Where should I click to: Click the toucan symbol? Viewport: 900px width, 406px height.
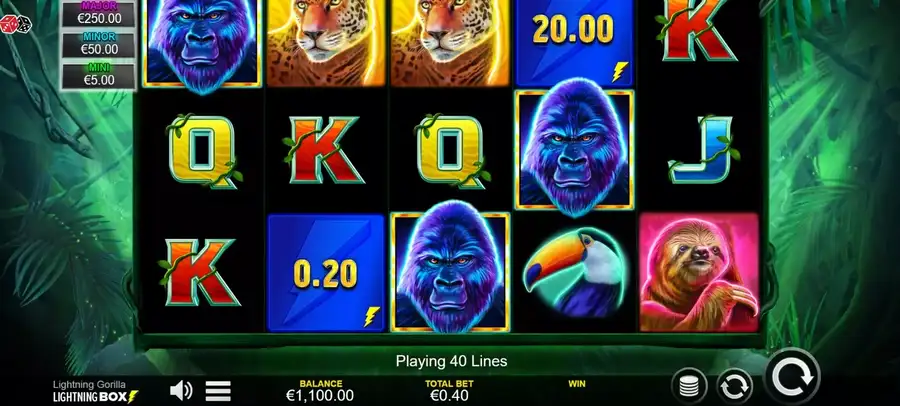[575, 272]
